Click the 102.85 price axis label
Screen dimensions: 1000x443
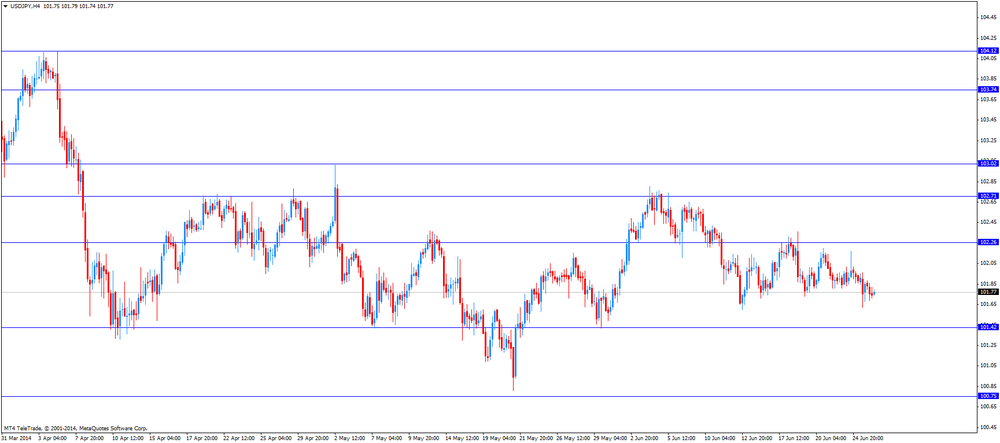pos(988,181)
